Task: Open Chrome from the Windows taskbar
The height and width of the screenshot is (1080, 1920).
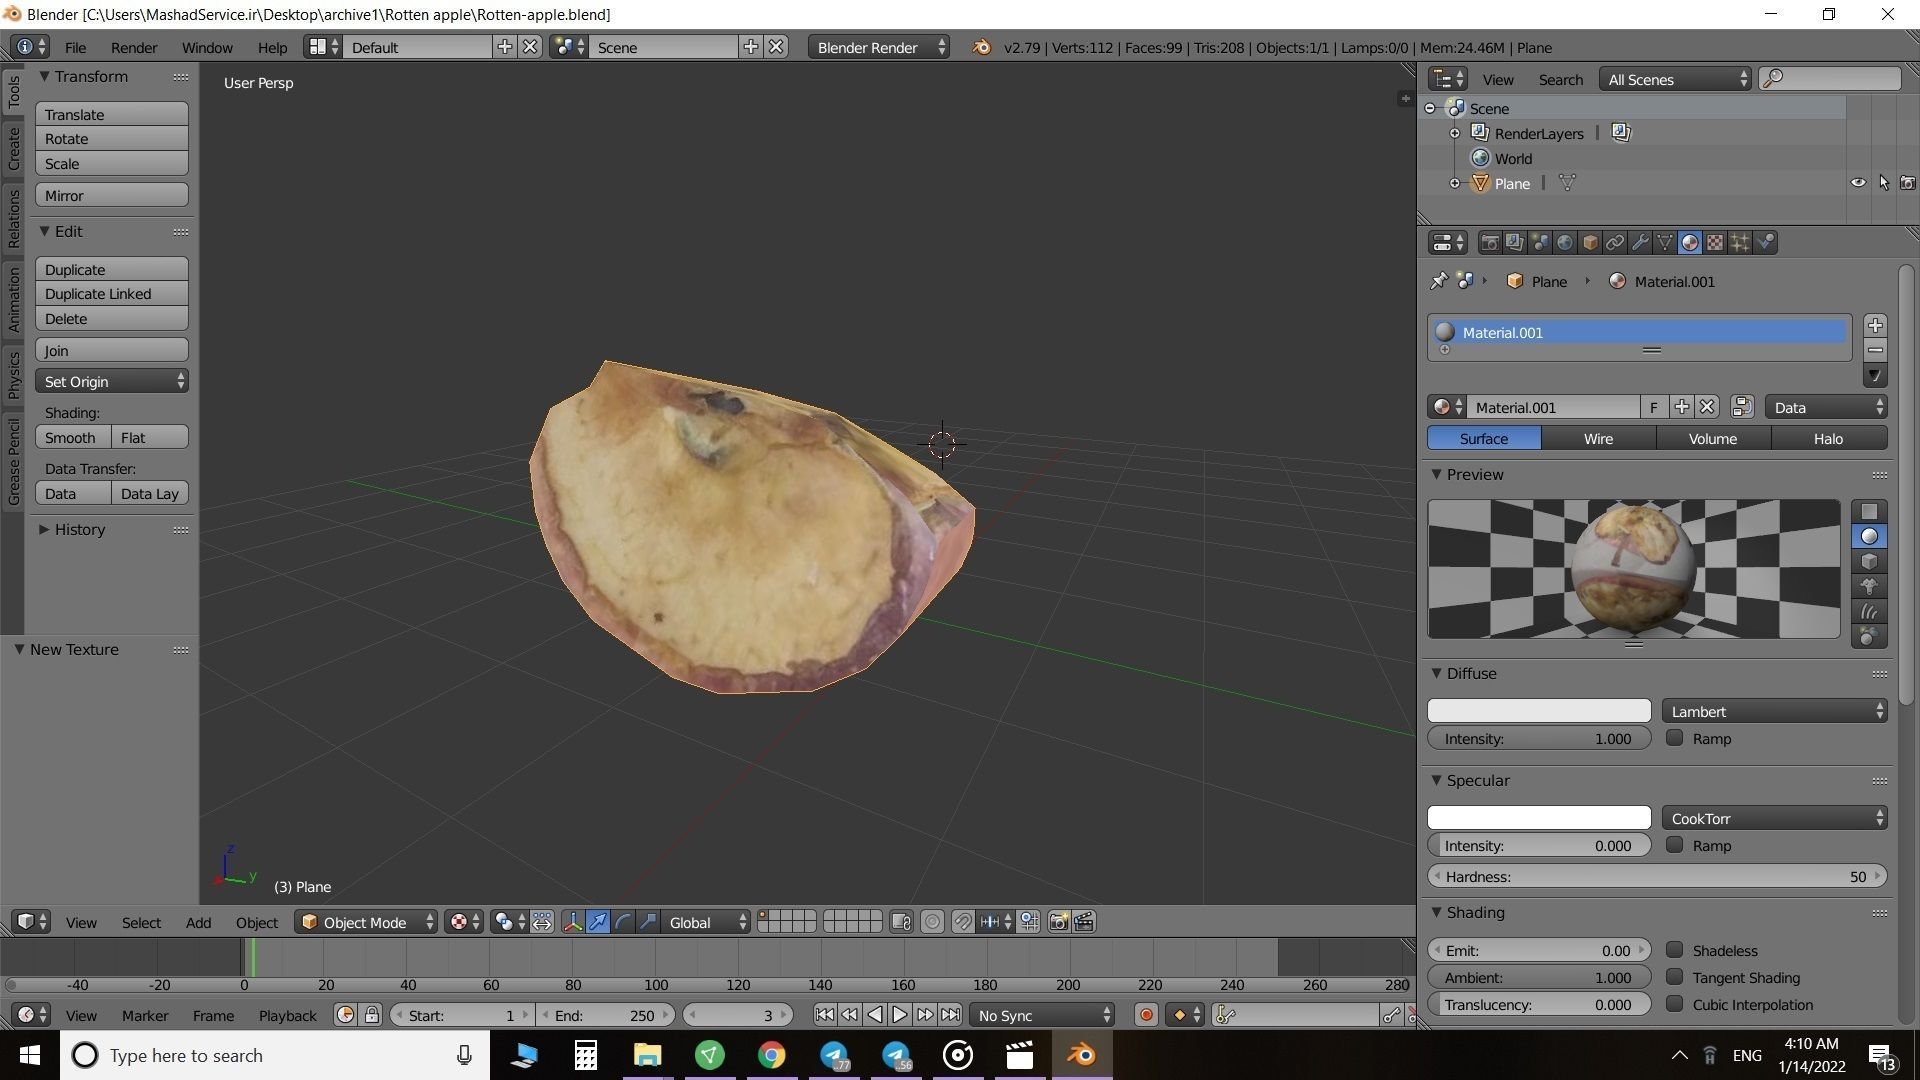Action: tap(771, 1055)
